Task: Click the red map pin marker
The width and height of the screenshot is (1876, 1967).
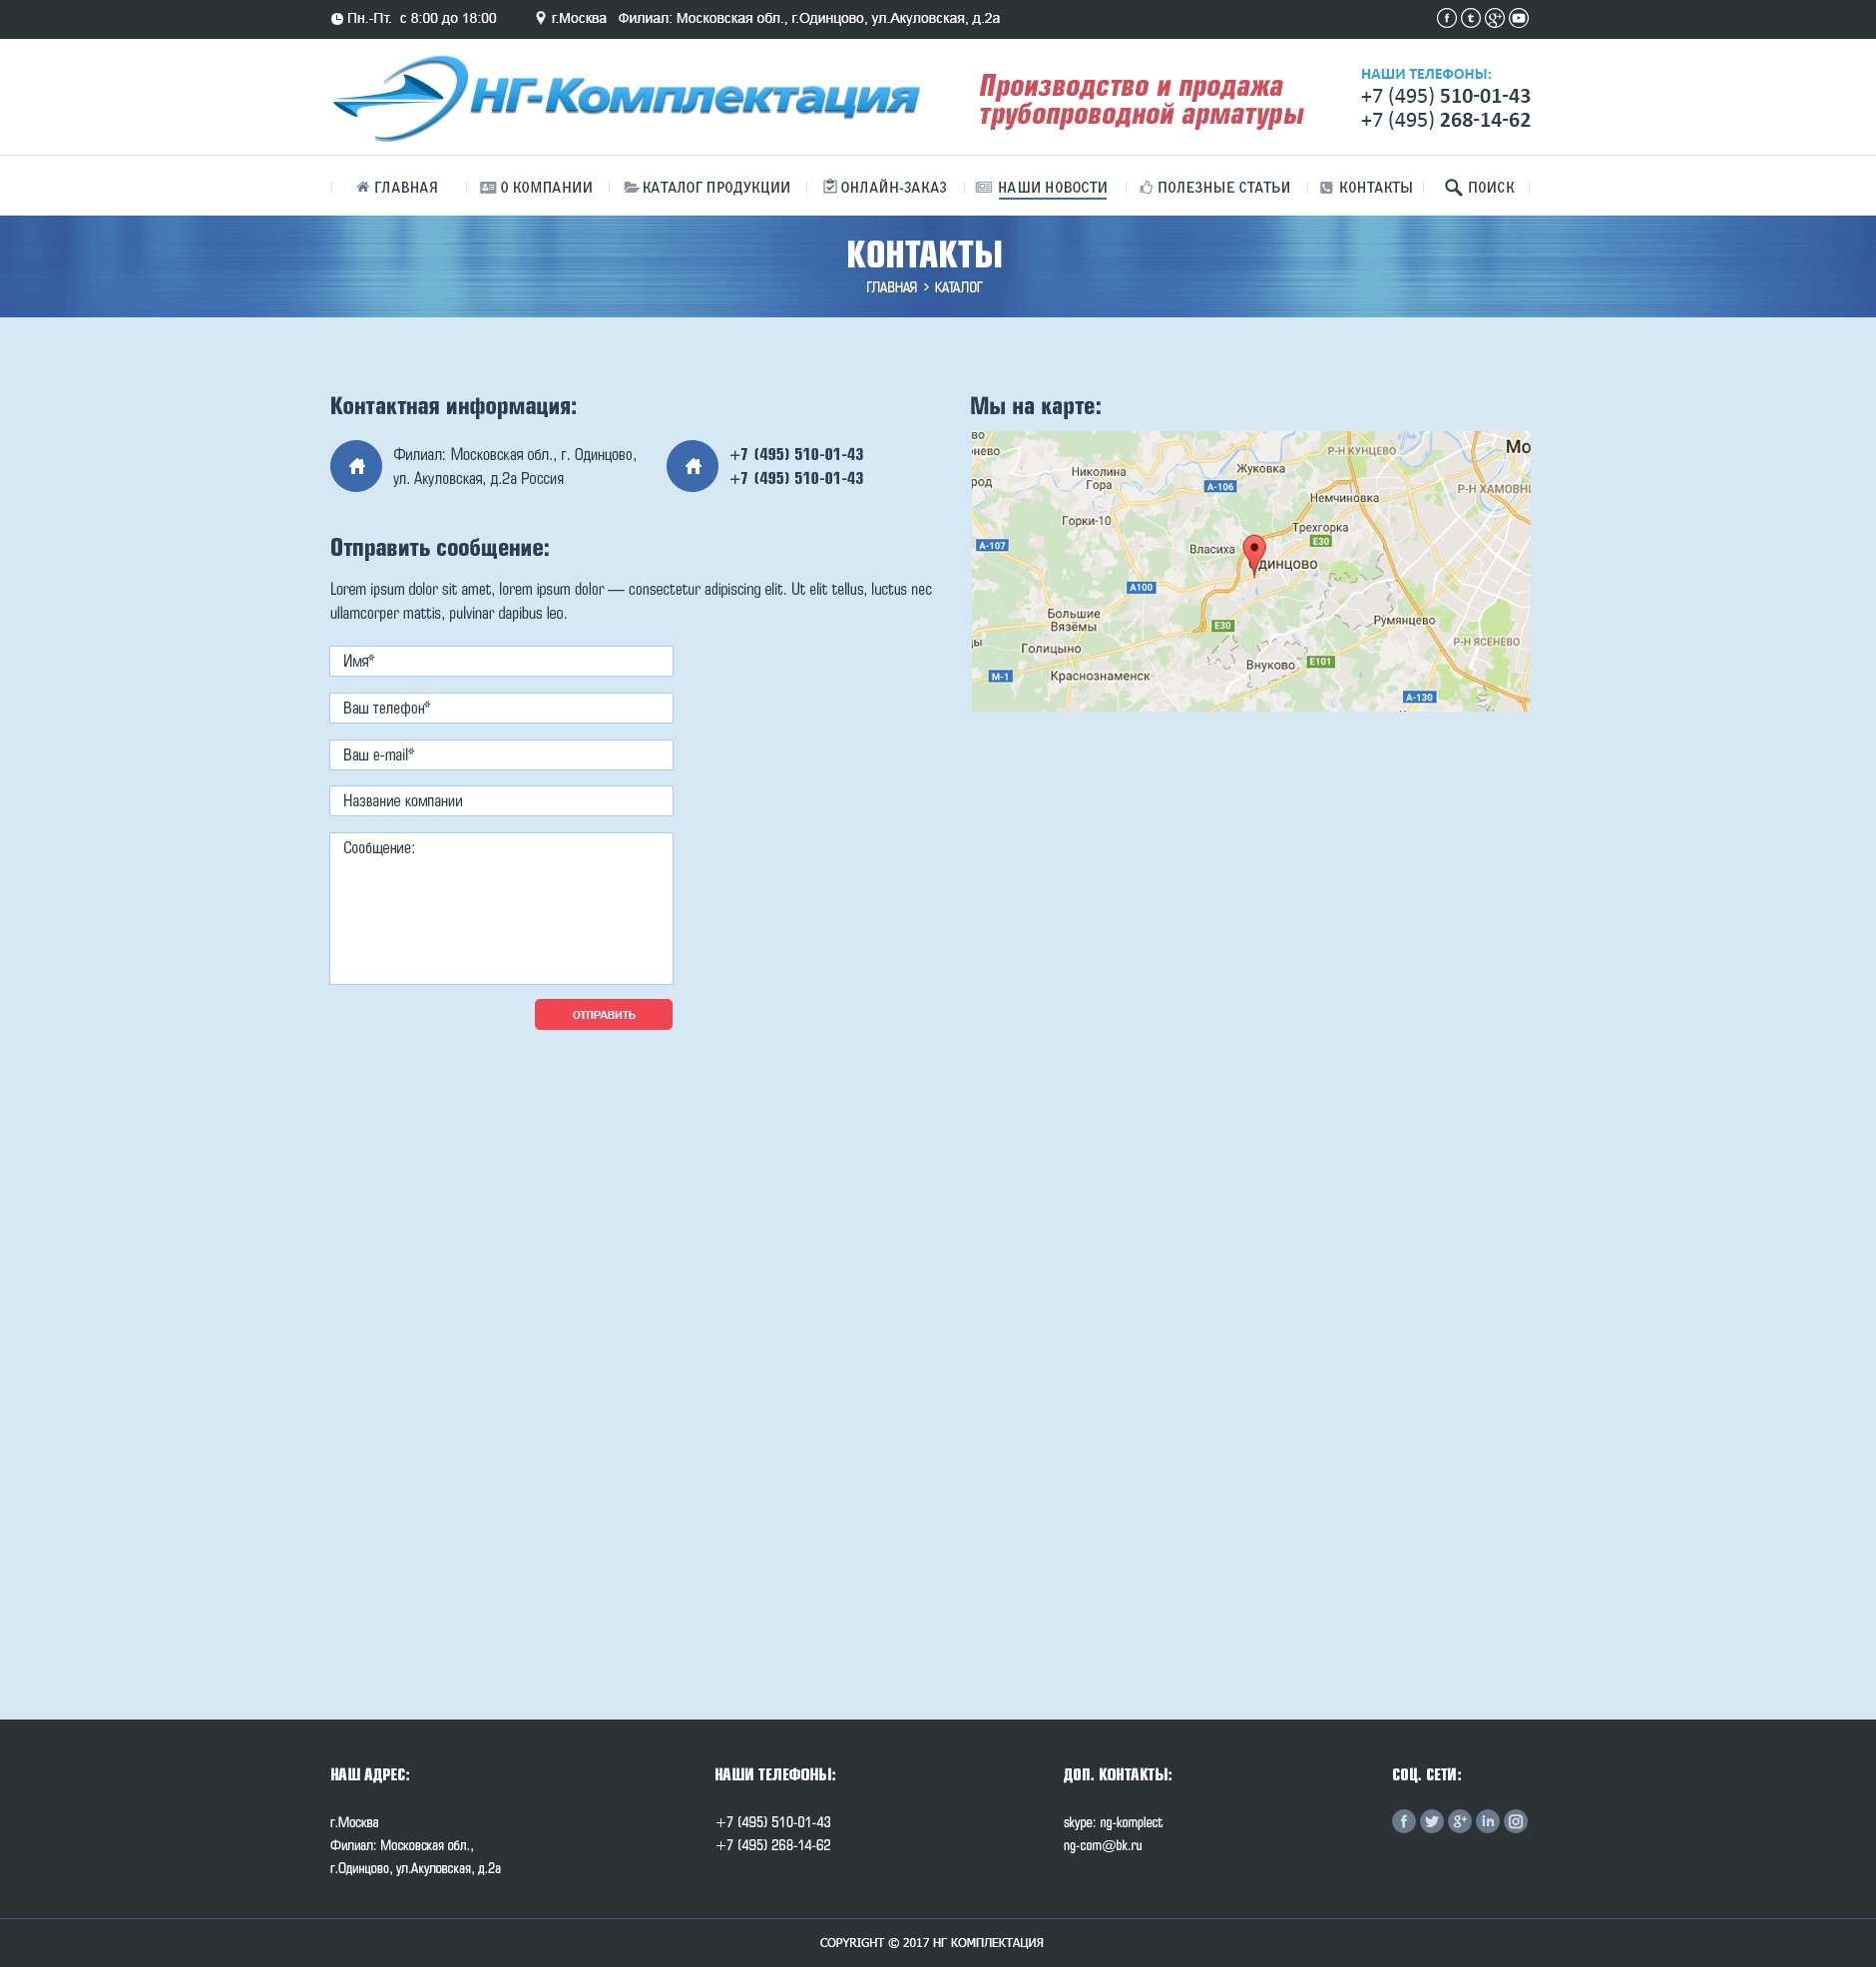Action: 1253,552
